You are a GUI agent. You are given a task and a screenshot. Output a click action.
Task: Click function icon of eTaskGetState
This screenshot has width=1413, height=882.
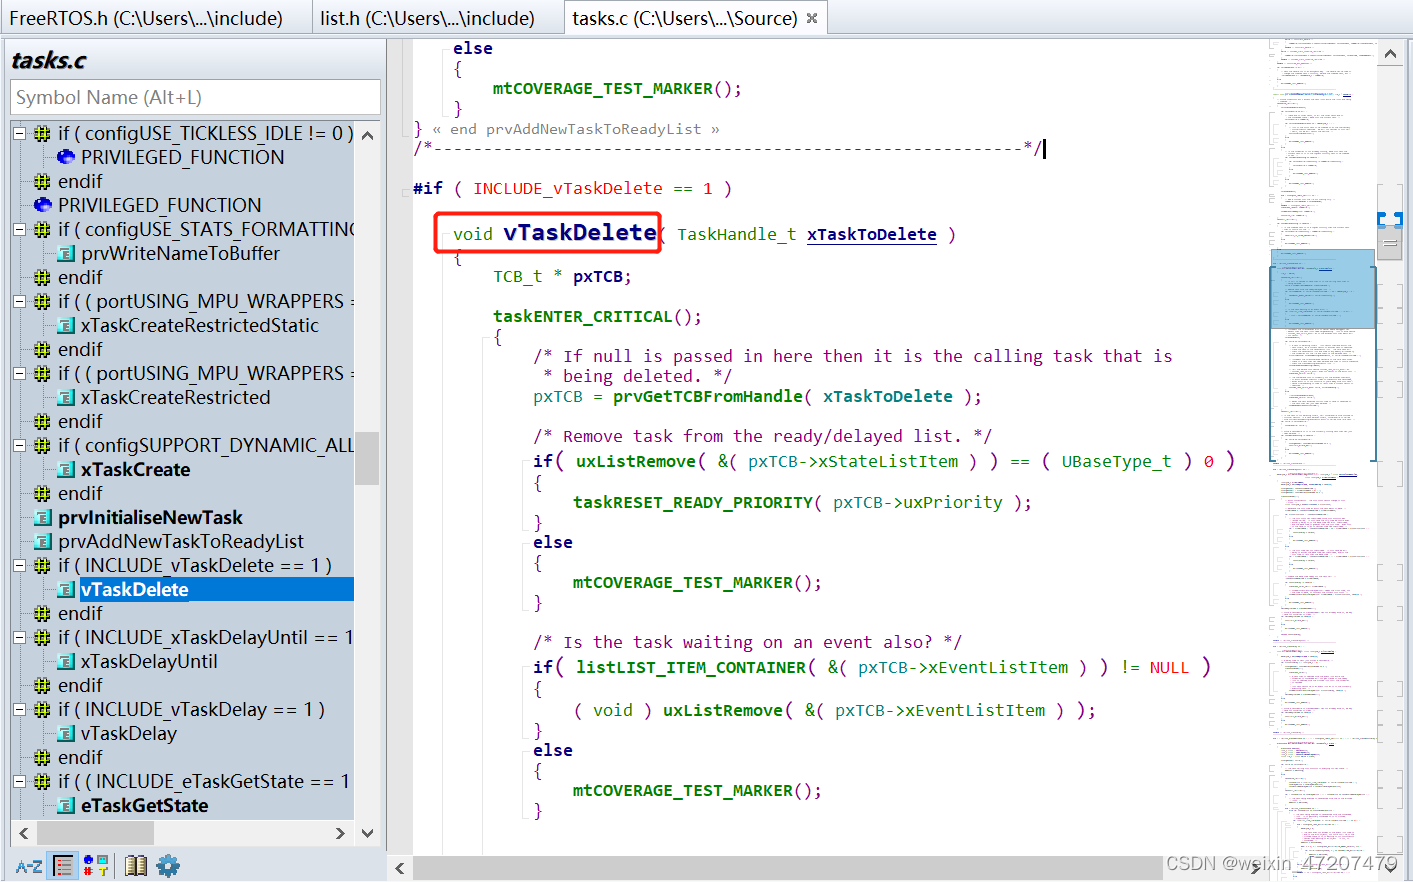click(66, 805)
